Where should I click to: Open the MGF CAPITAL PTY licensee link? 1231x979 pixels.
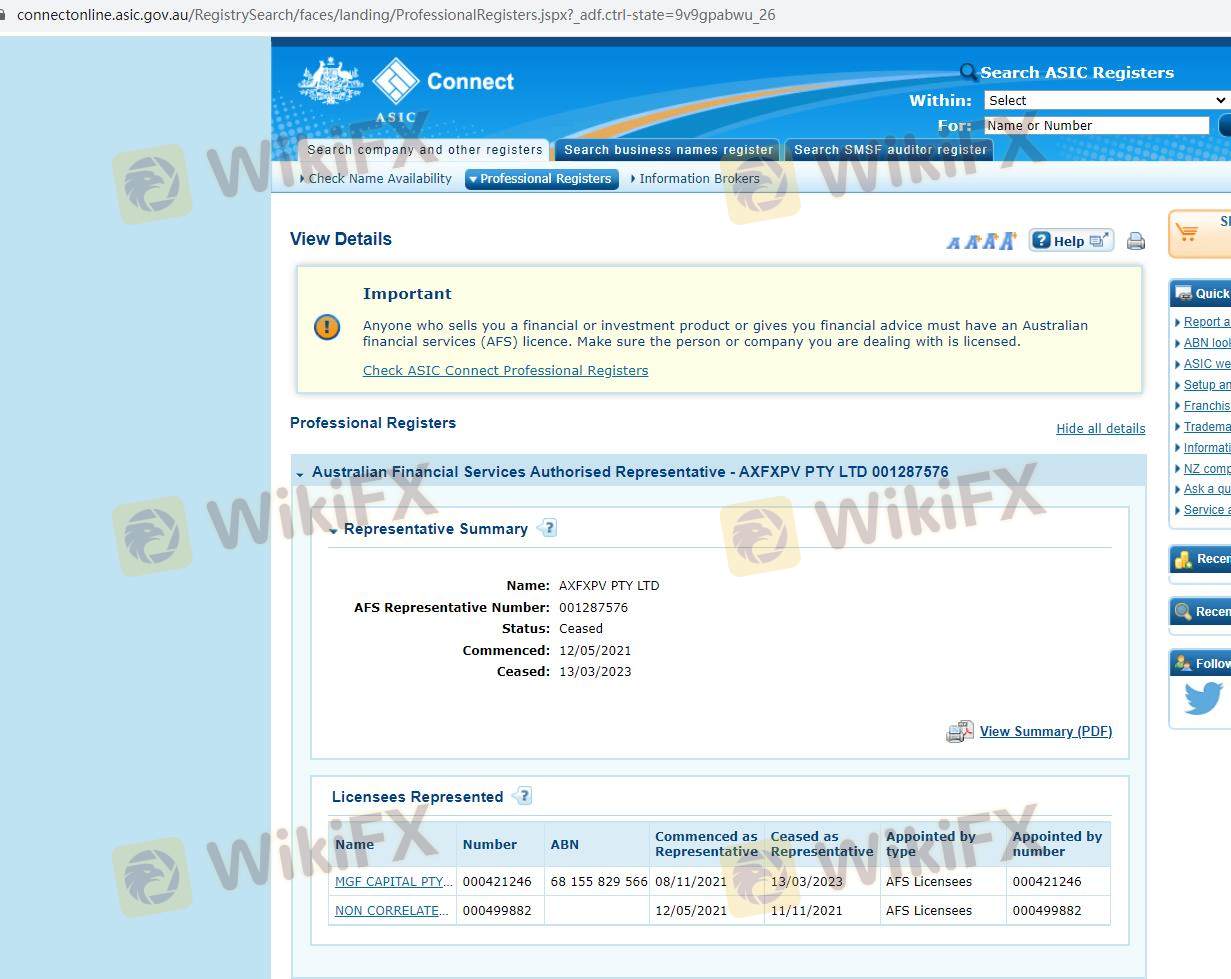393,882
